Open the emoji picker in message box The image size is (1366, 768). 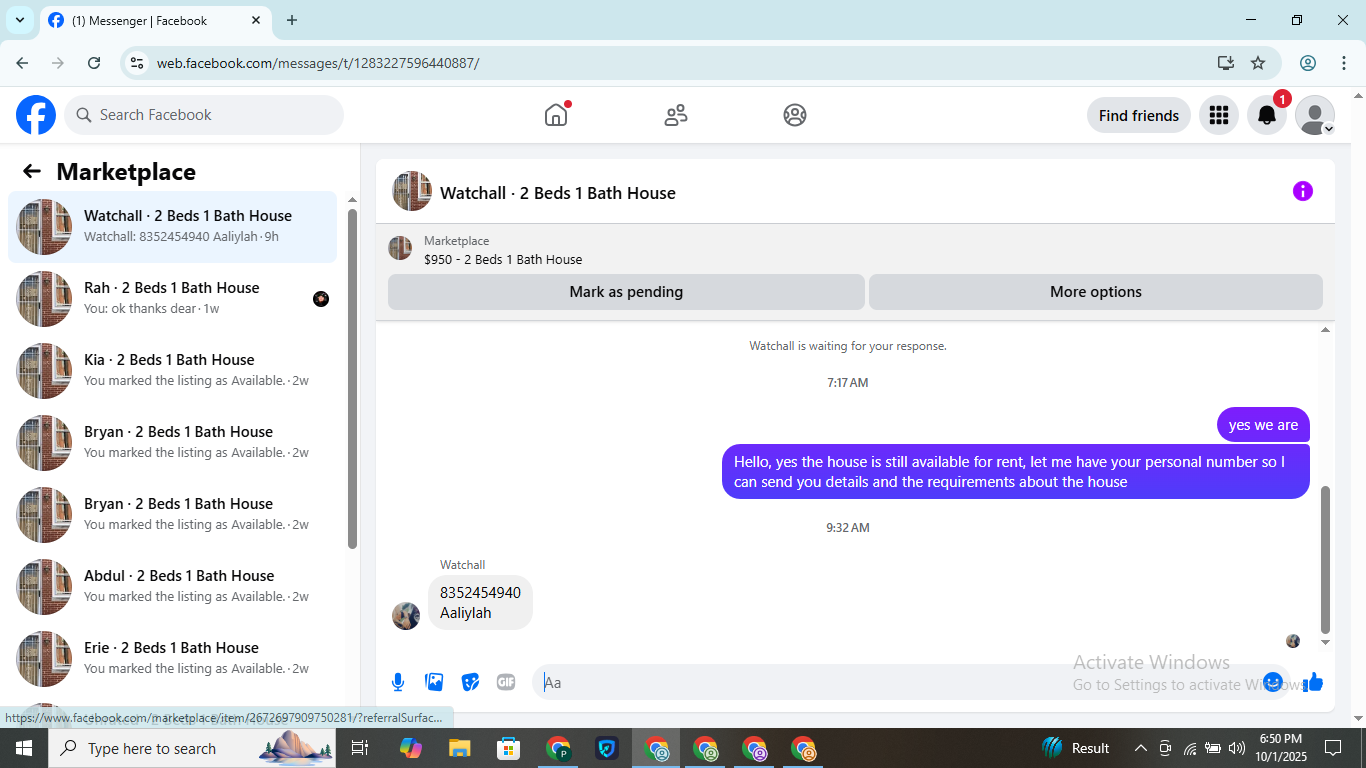click(x=1273, y=682)
